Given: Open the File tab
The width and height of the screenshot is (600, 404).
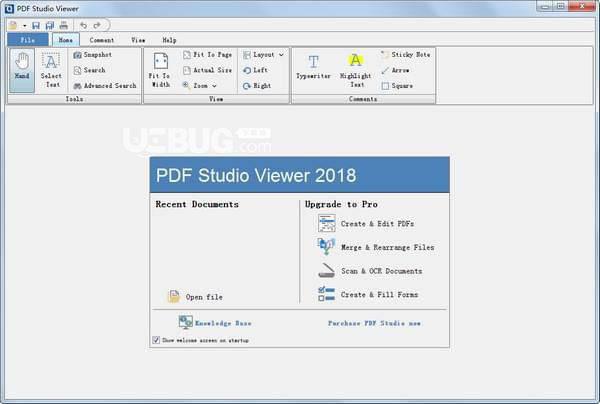Looking at the screenshot, I should tap(28, 40).
